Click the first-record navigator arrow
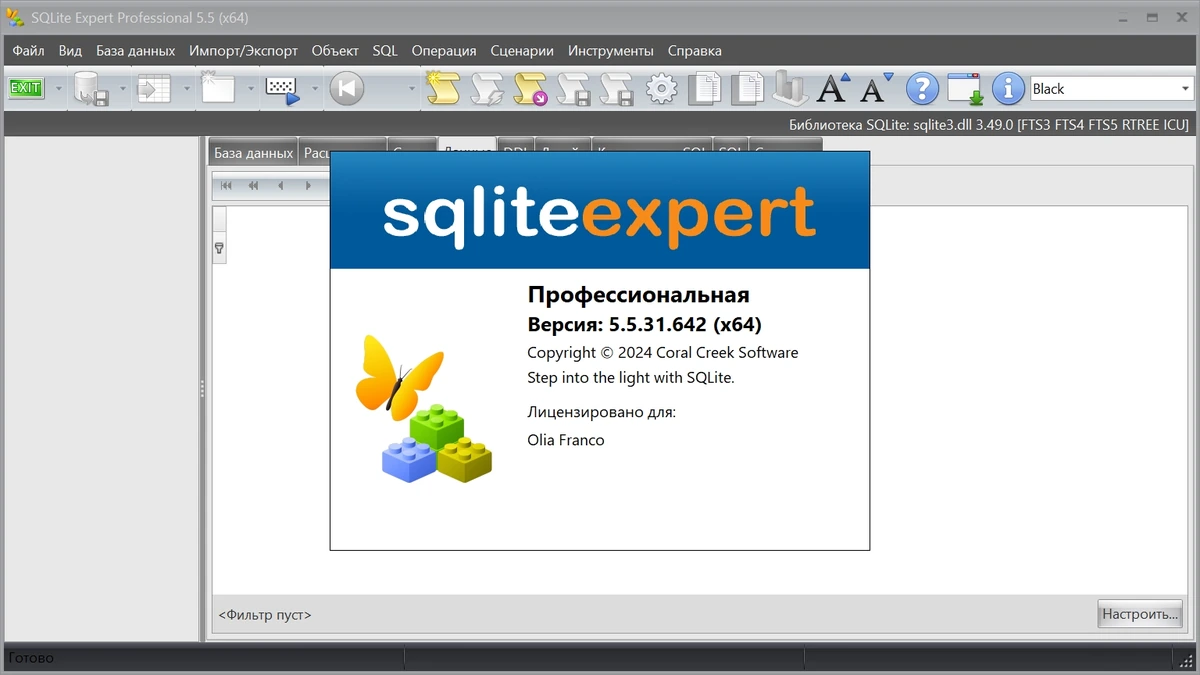 [x=226, y=185]
